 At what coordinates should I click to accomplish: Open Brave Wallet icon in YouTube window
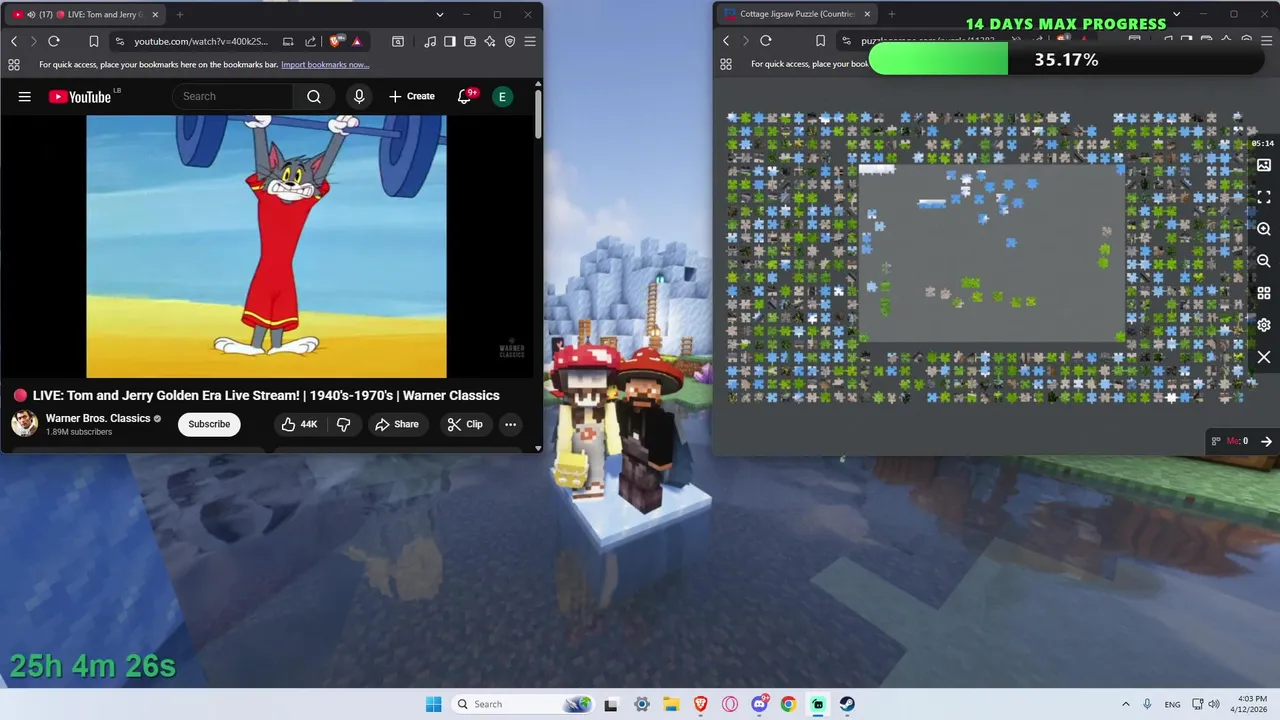[x=470, y=41]
